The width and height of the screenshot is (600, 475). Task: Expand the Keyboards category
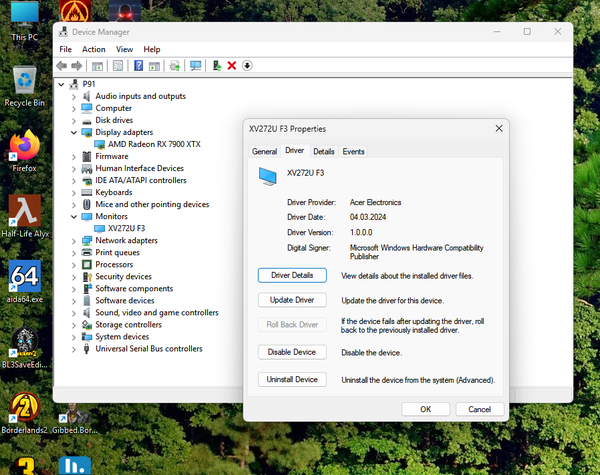point(74,193)
